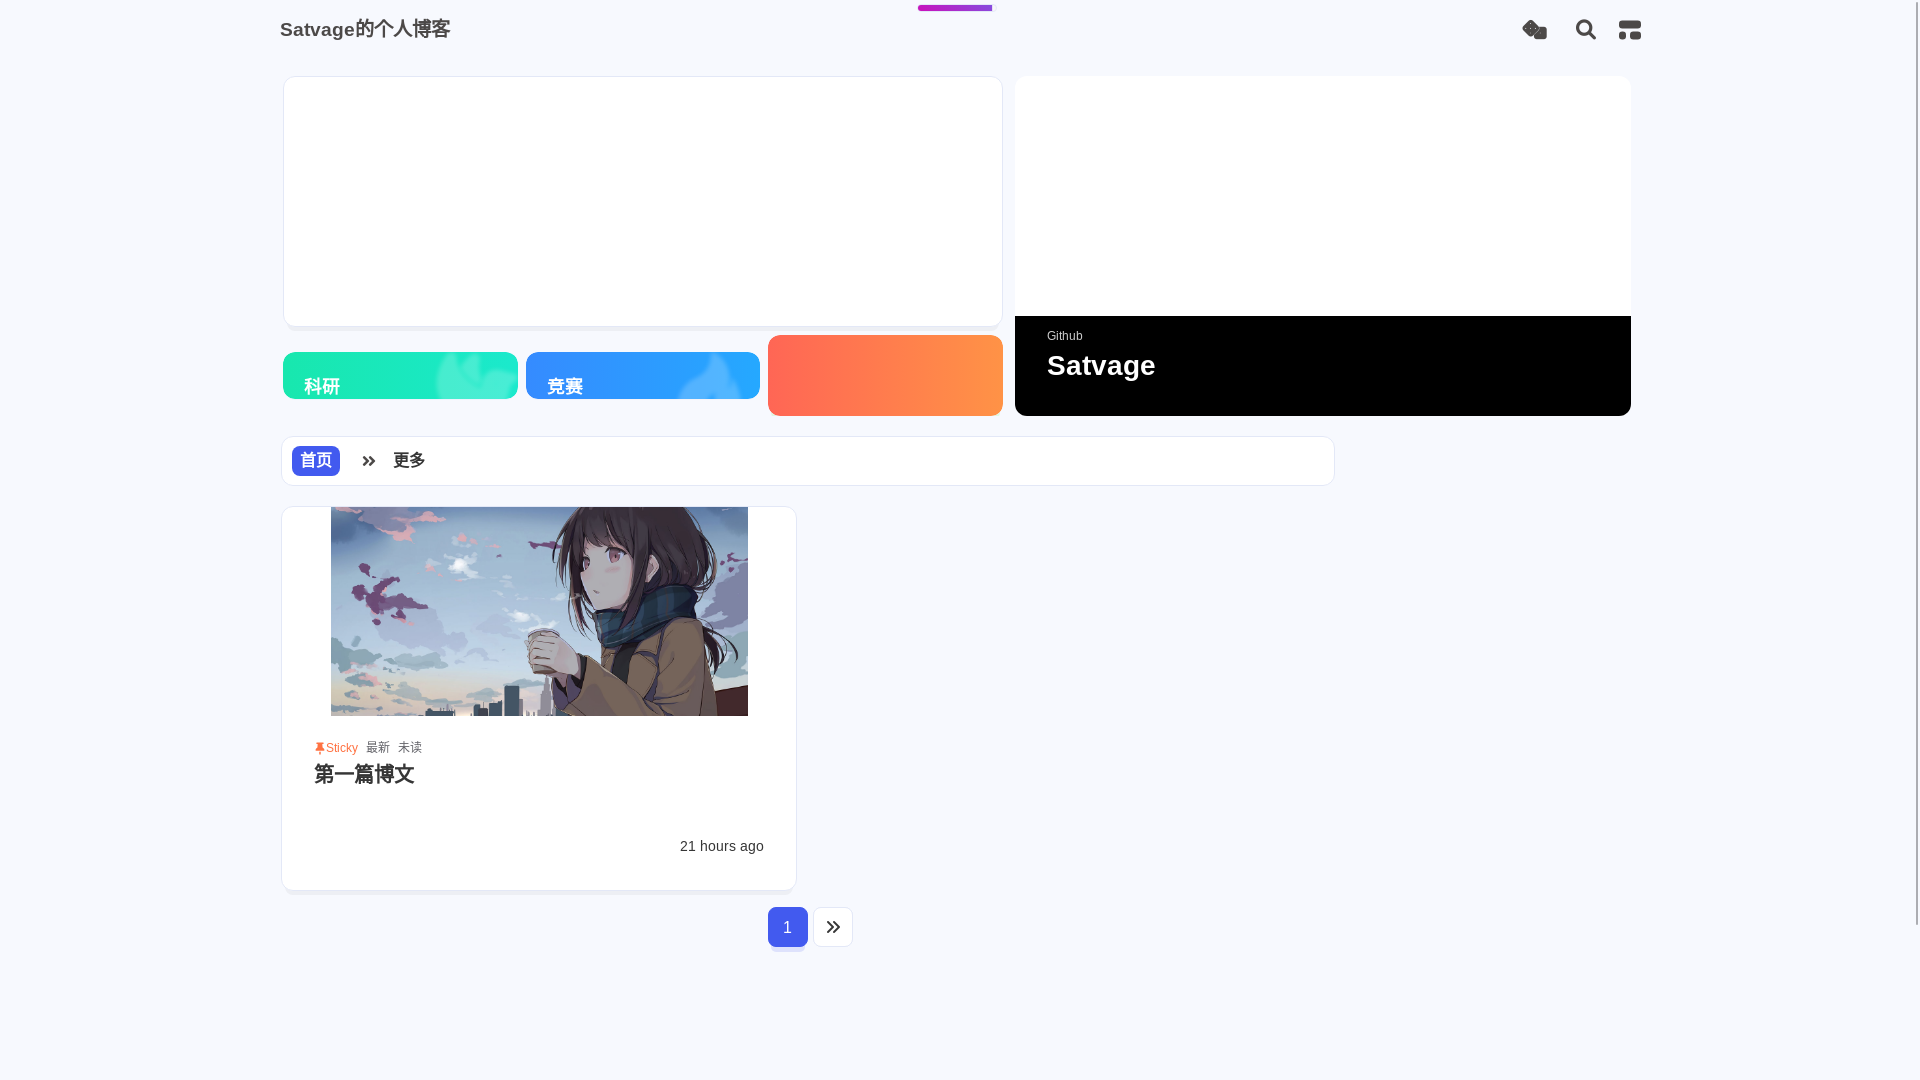The height and width of the screenshot is (1080, 1920).
Task: Open the anime girl post cover image
Action: 539,611
